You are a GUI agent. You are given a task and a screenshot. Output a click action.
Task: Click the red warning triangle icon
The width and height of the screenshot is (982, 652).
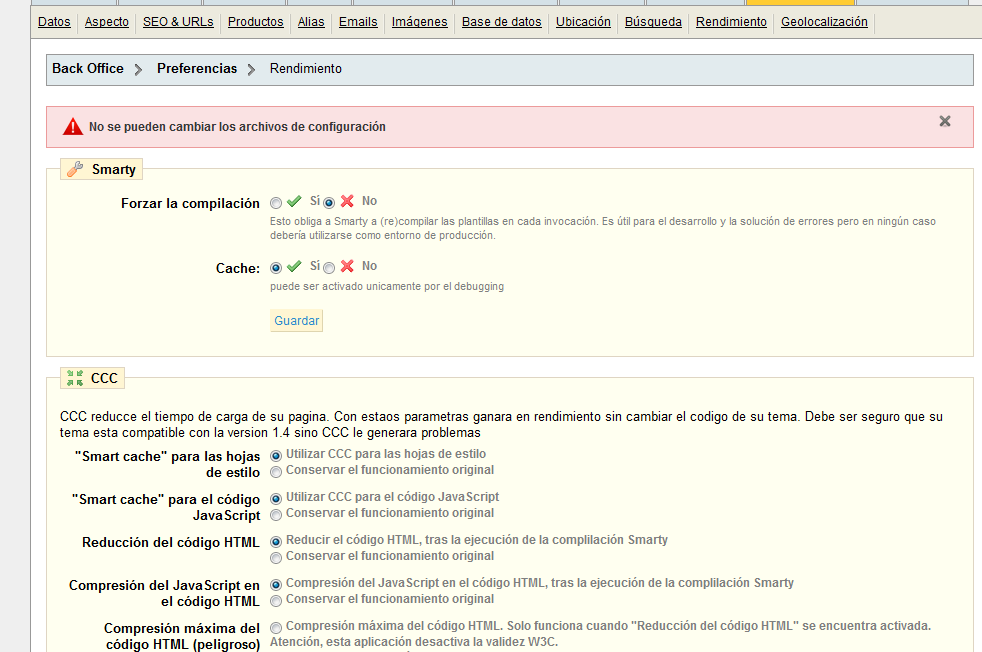pos(73,127)
